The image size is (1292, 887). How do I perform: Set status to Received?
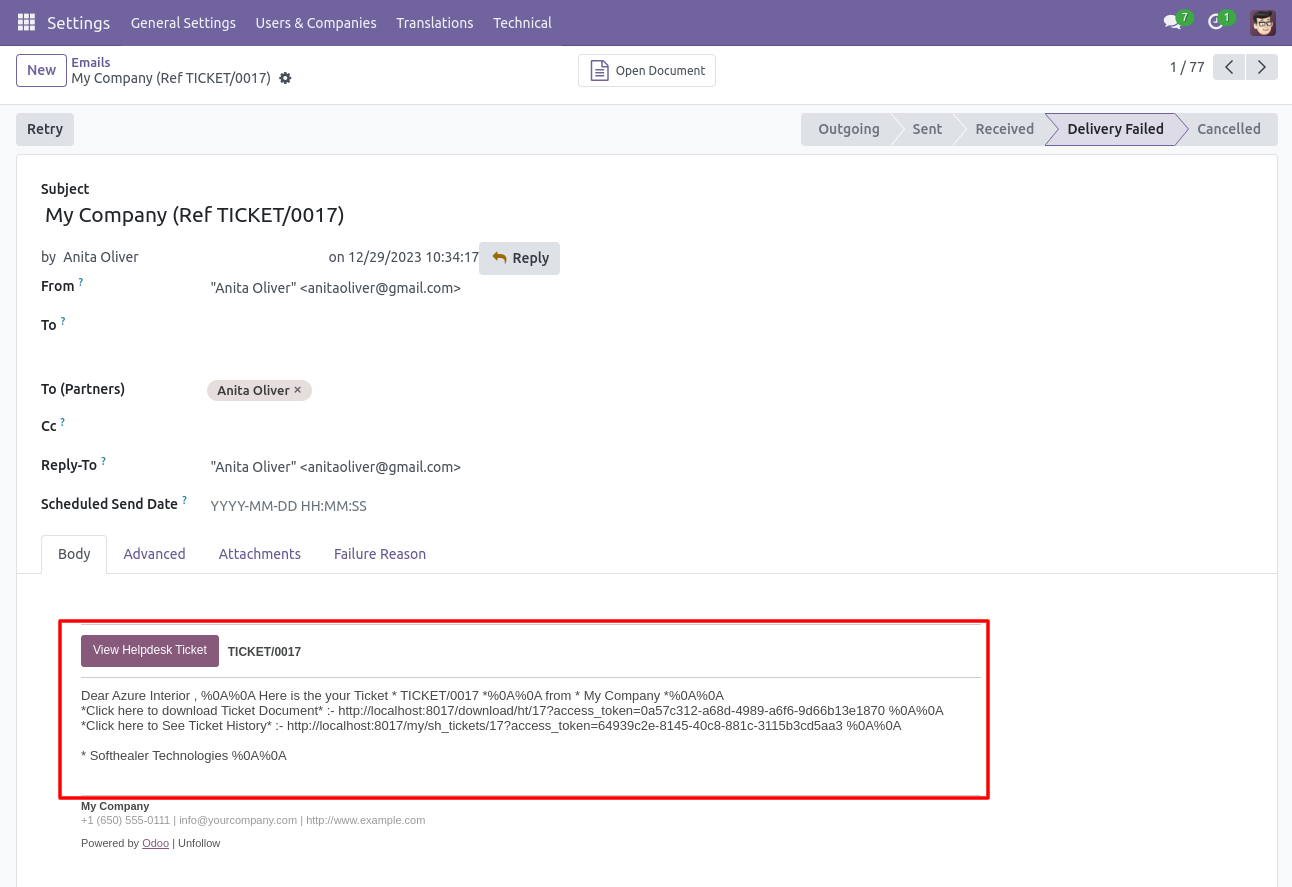1004,129
